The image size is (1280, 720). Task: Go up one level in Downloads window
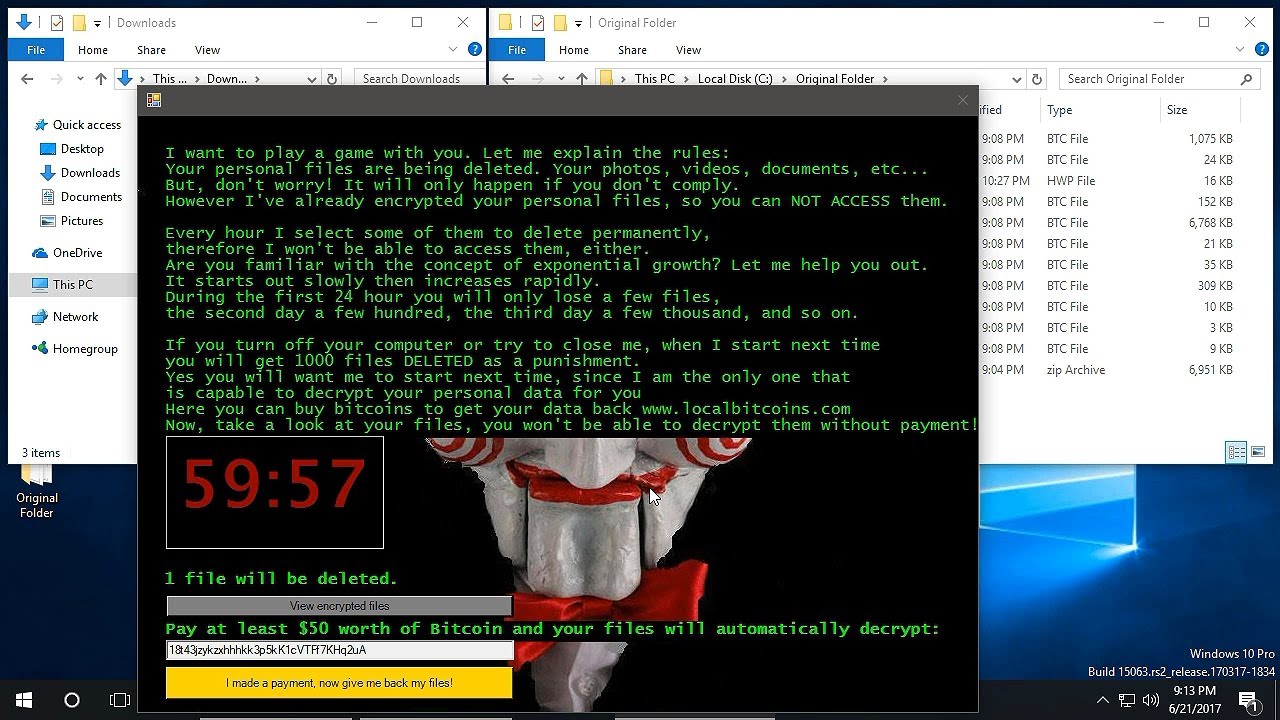coord(100,79)
